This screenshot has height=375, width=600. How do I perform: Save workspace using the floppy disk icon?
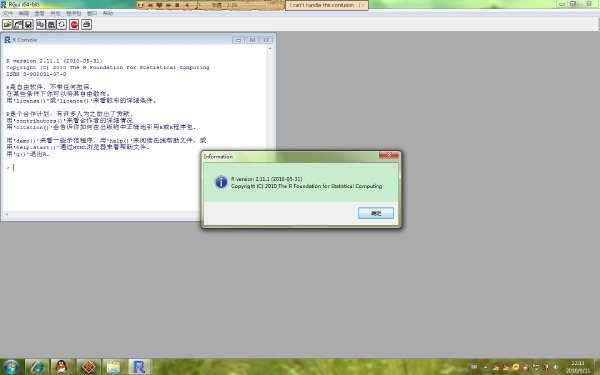[28, 24]
